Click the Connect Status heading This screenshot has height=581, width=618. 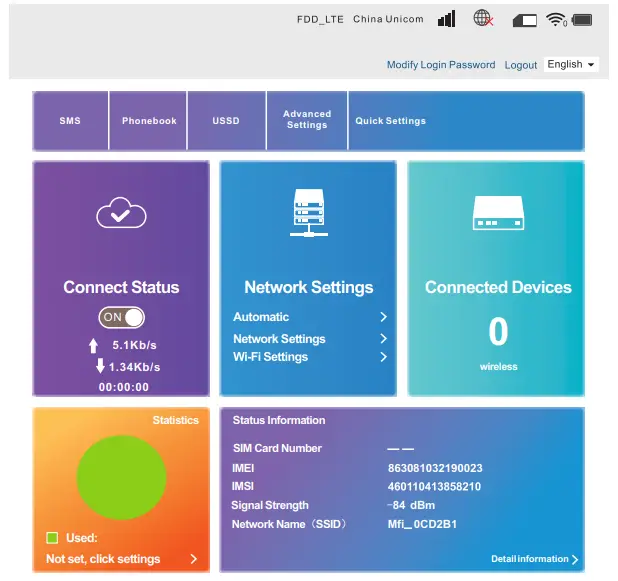pyautogui.click(x=121, y=287)
